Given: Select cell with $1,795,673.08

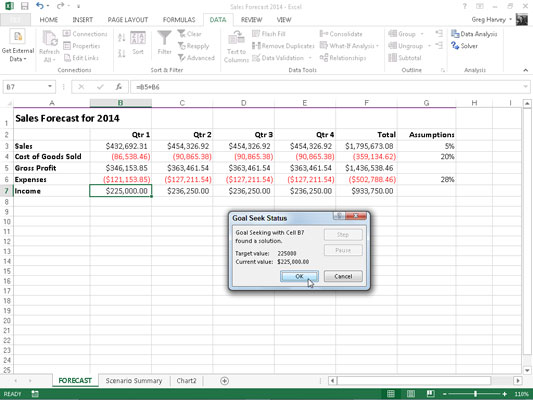Looking at the screenshot, I should 366,146.
